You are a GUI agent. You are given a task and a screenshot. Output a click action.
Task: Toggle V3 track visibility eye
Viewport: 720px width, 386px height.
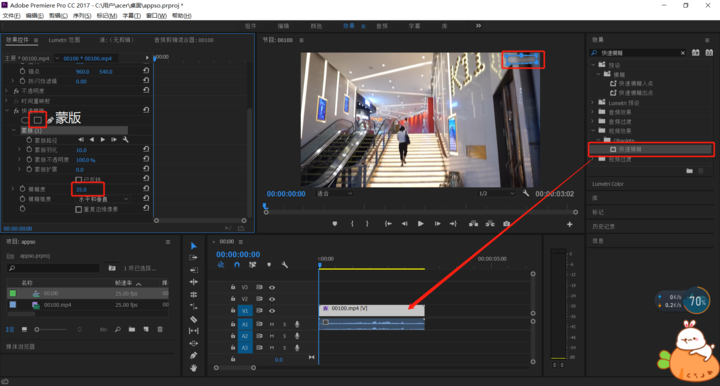click(x=272, y=287)
